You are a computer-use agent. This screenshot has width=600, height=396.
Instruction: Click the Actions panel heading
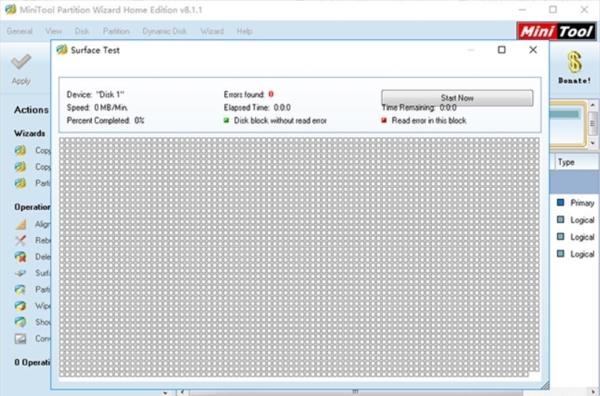point(31,110)
